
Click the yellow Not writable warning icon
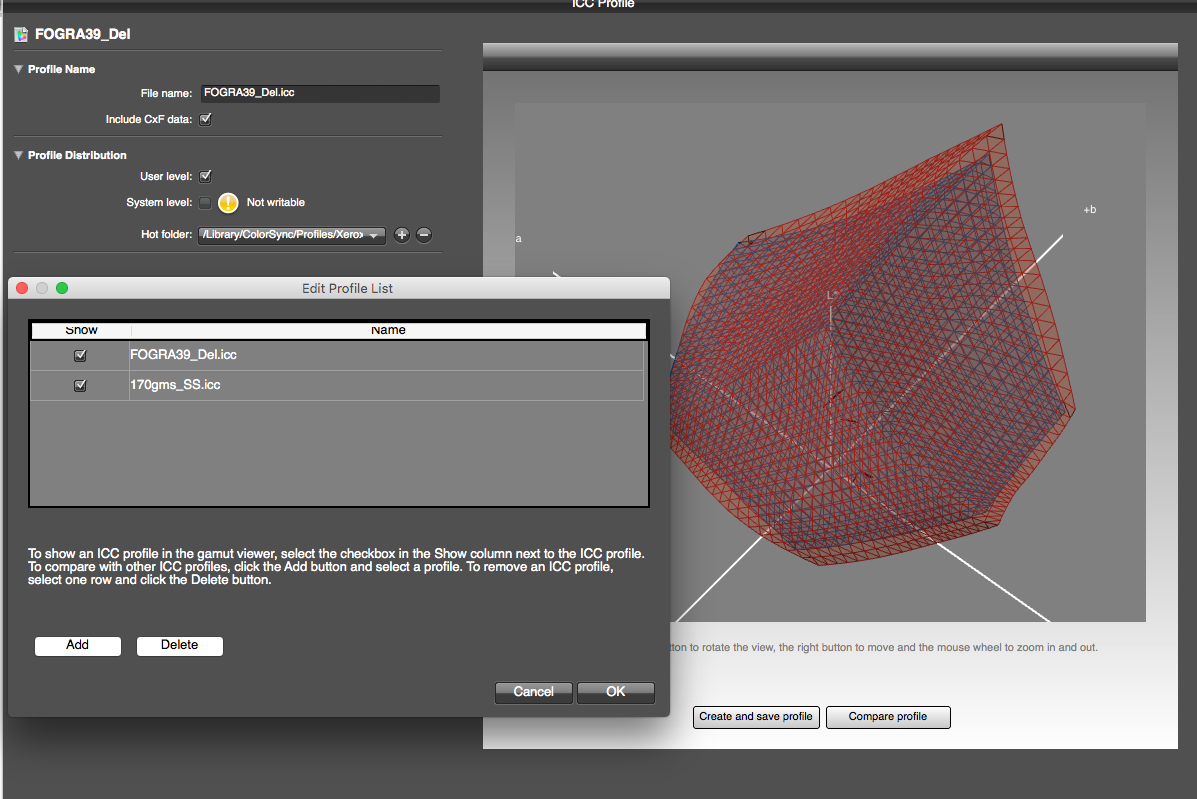pyautogui.click(x=228, y=203)
